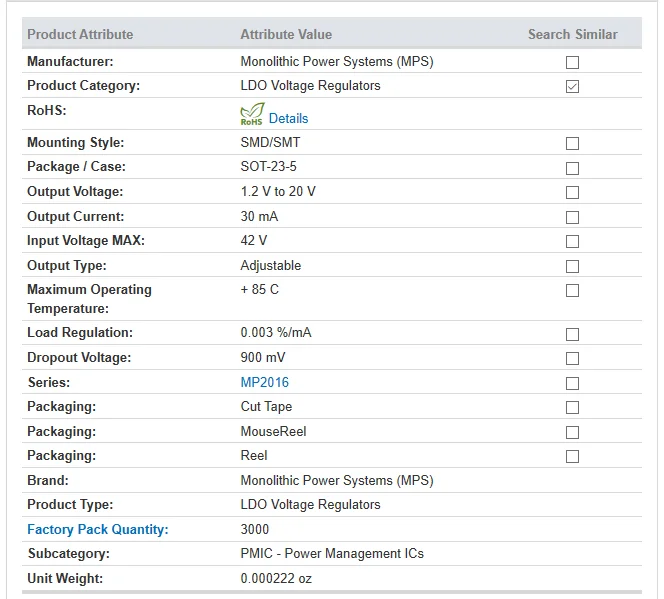The height and width of the screenshot is (599, 664).
Task: Tick the Maximum Operating Temperature checkbox
Action: pos(572,290)
